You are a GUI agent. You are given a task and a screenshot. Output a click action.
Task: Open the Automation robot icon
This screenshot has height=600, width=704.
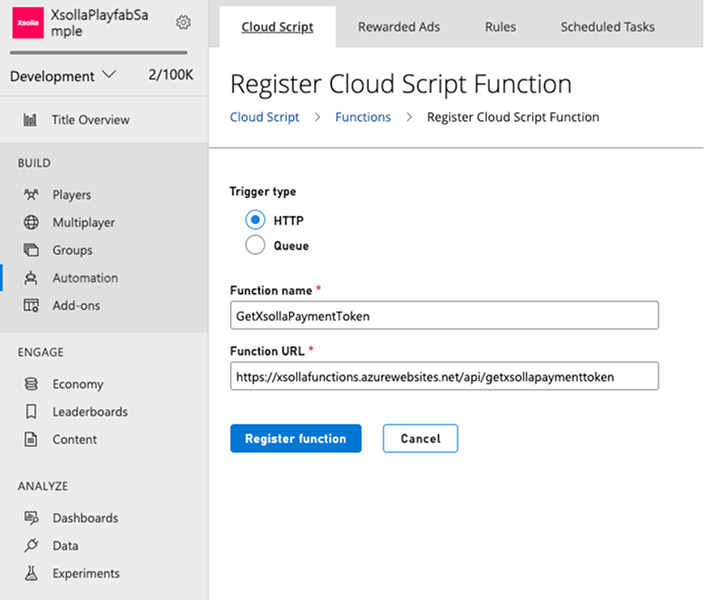[31, 278]
